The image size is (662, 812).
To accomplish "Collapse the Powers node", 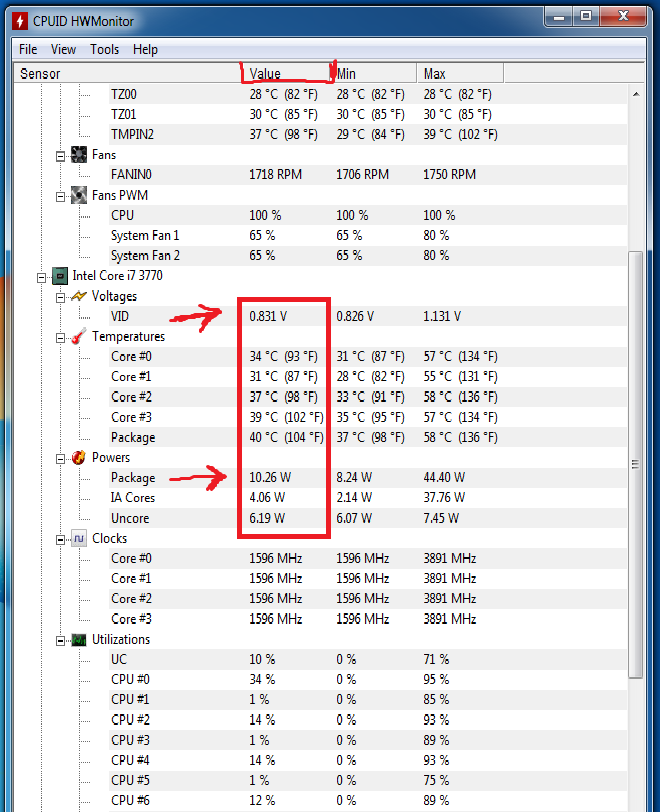I will [61, 459].
